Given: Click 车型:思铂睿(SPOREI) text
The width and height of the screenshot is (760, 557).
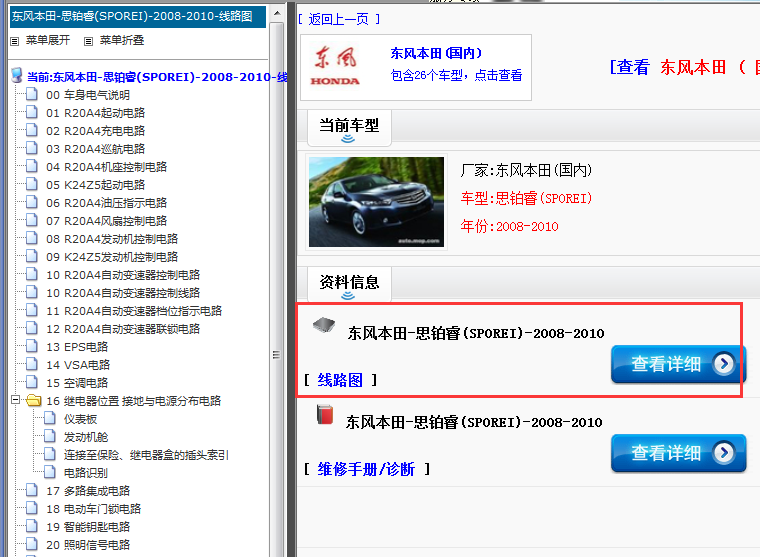Looking at the screenshot, I should pyautogui.click(x=526, y=198).
